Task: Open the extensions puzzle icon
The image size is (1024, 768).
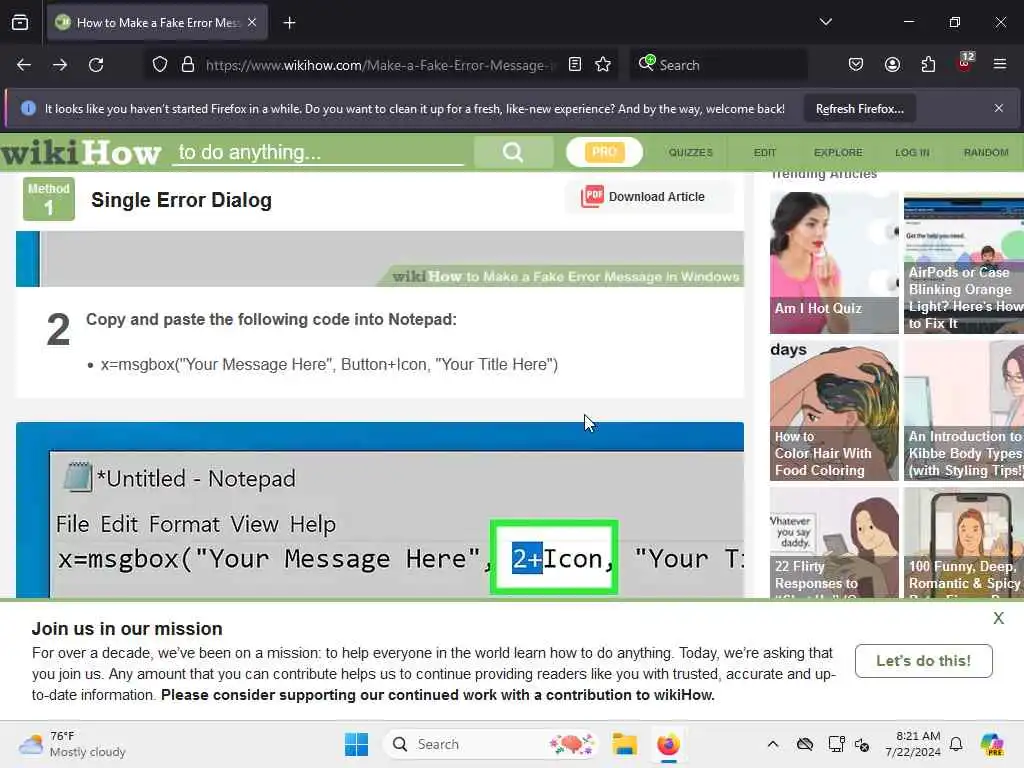Action: click(x=928, y=64)
